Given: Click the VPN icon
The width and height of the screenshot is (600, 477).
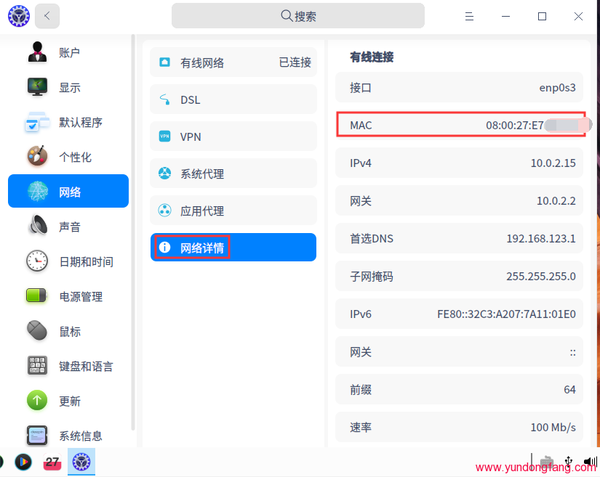Looking at the screenshot, I should [x=165, y=136].
